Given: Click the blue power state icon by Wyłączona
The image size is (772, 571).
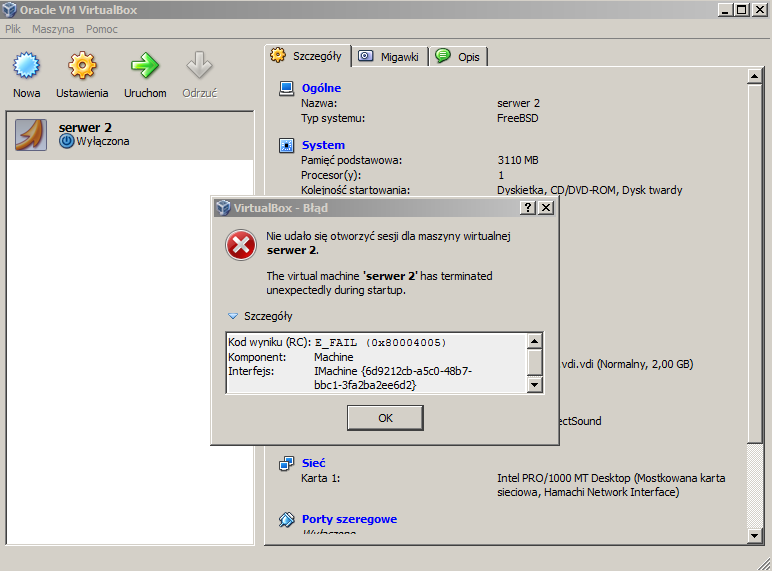Looking at the screenshot, I should (66, 142).
